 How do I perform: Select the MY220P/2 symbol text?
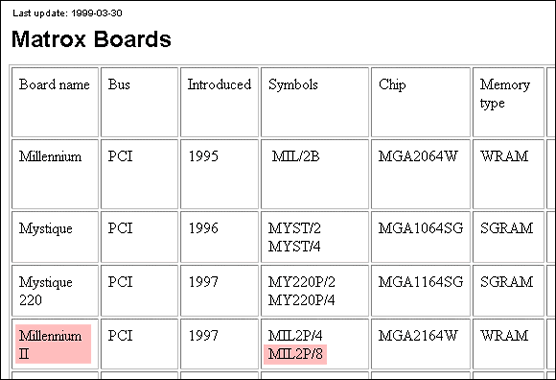[x=302, y=282]
